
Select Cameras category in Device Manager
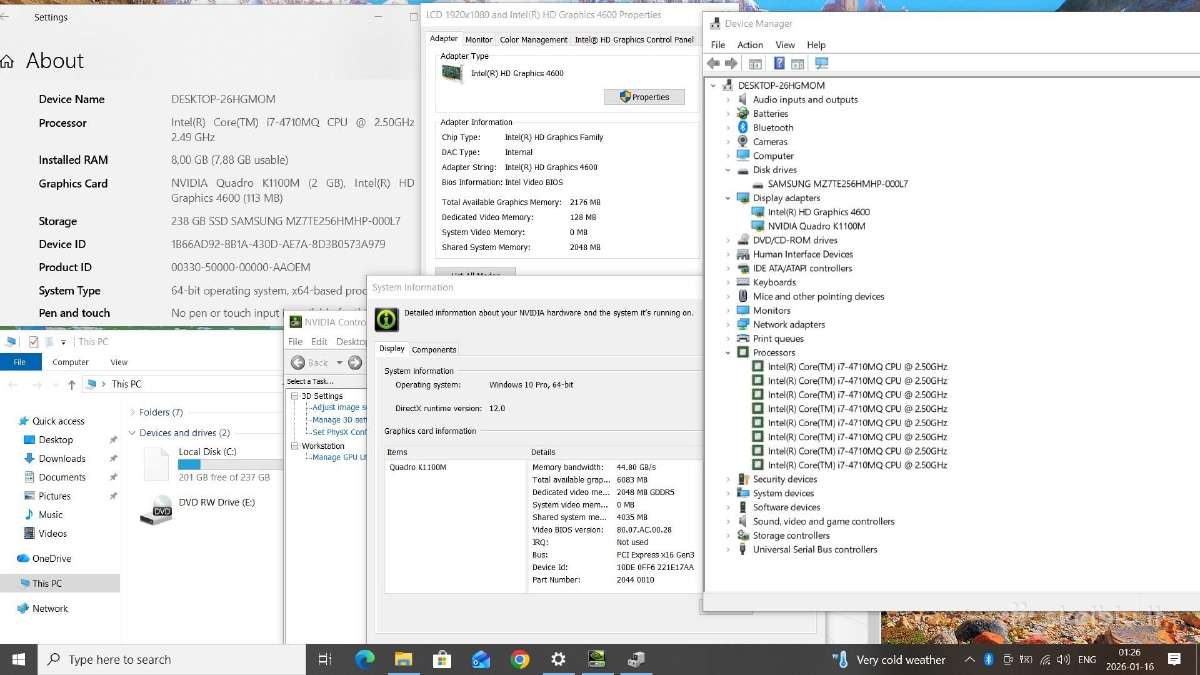tap(770, 142)
